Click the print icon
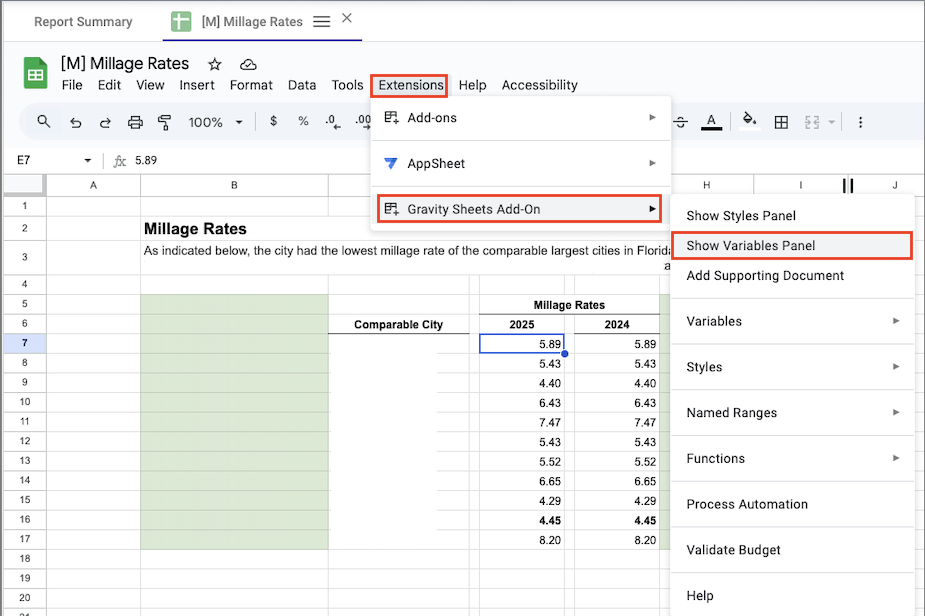 (135, 122)
